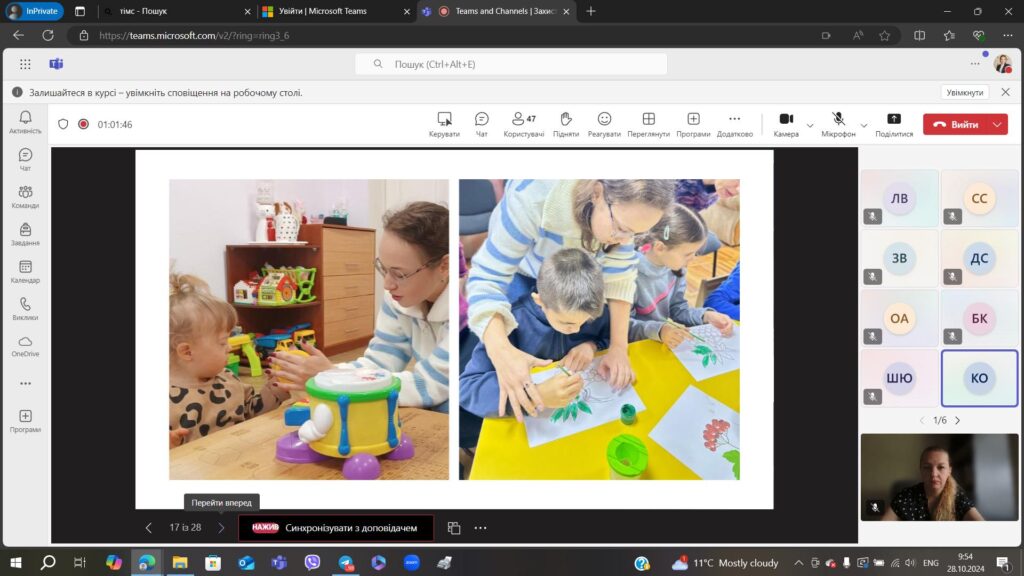Open OneDrive in the Teams sidebar
Image resolution: width=1024 pixels, height=576 pixels.
pos(25,345)
